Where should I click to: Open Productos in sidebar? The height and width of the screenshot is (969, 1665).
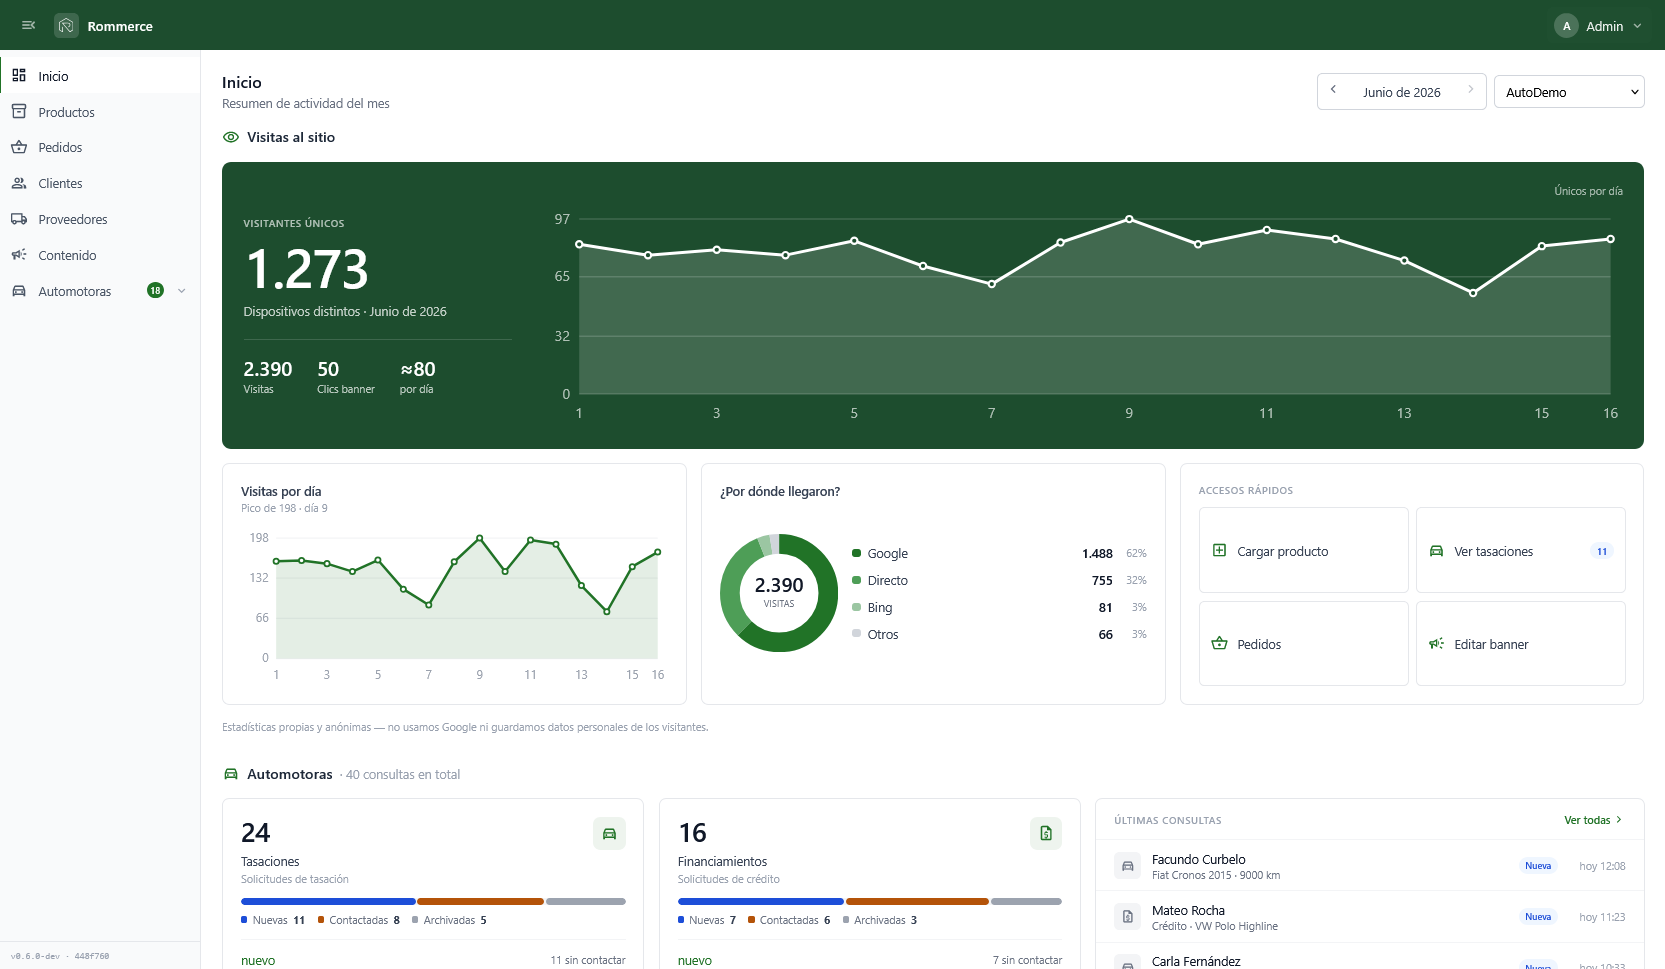(x=100, y=112)
